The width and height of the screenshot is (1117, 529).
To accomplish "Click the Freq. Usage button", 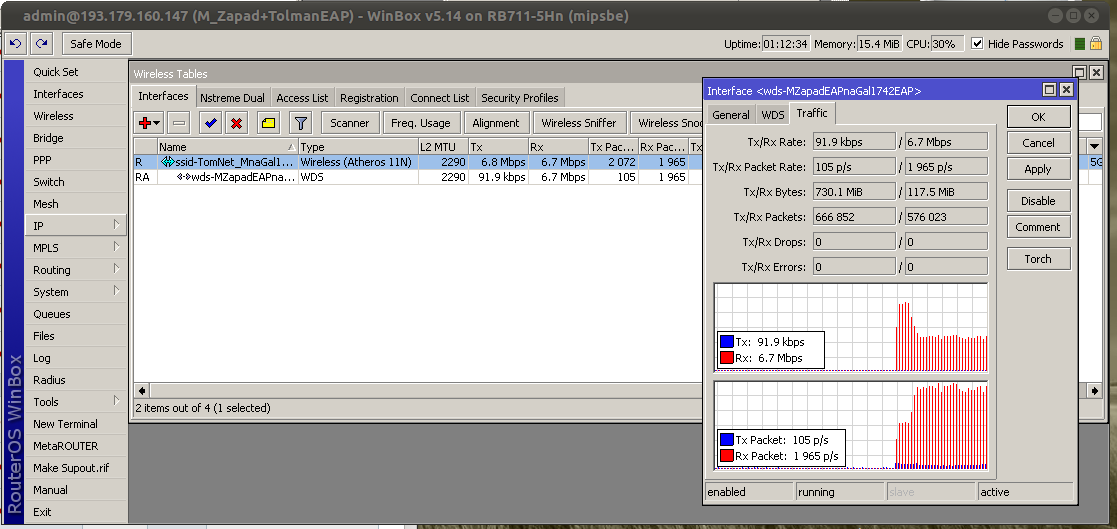I will coord(421,123).
